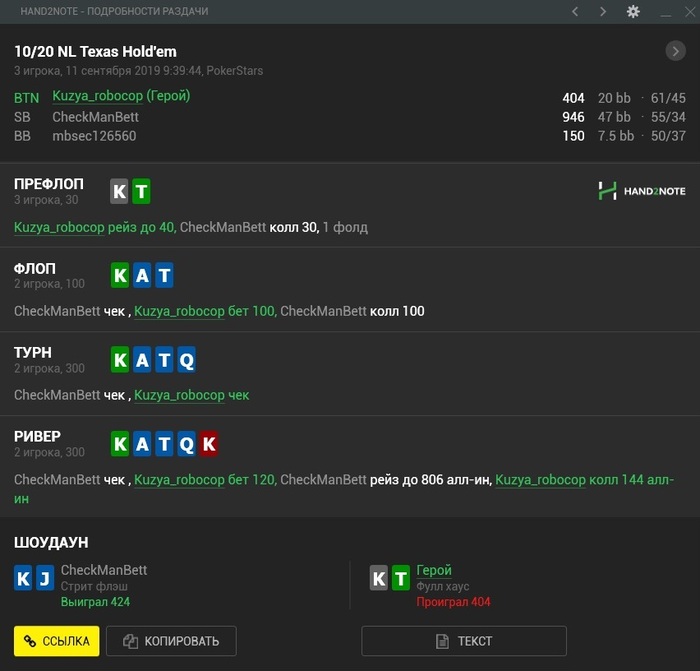Click CheckManBett name in showdown

[104, 570]
